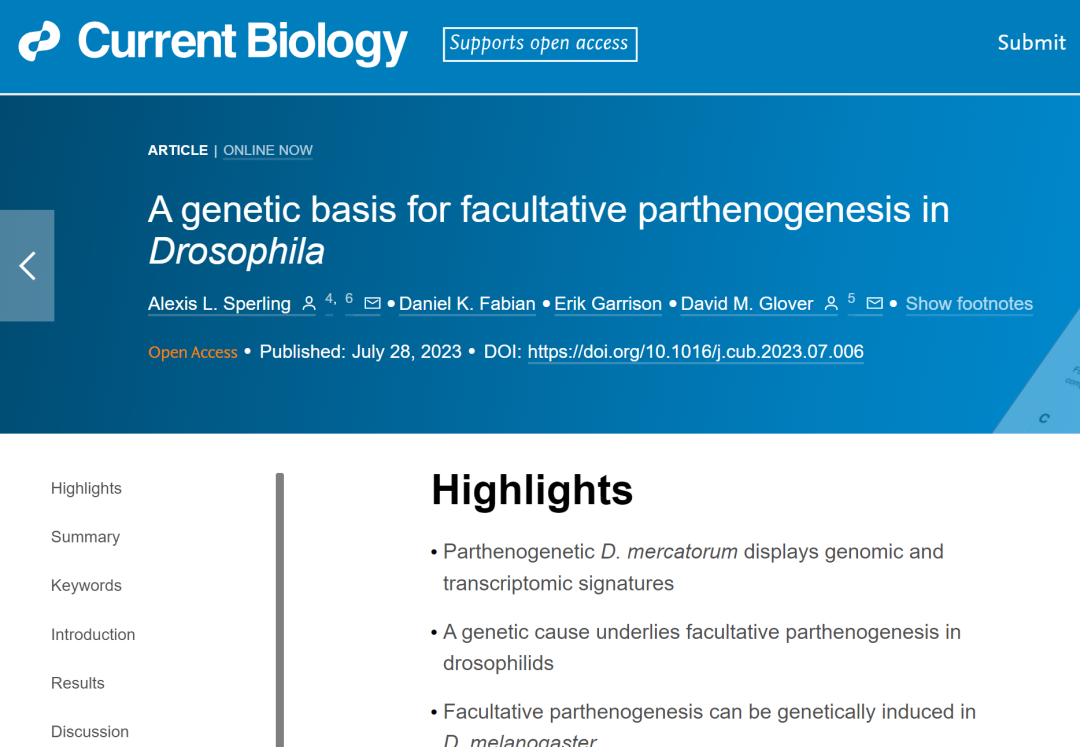Navigate to Results in sidebar
This screenshot has height=747, width=1080.
point(78,683)
